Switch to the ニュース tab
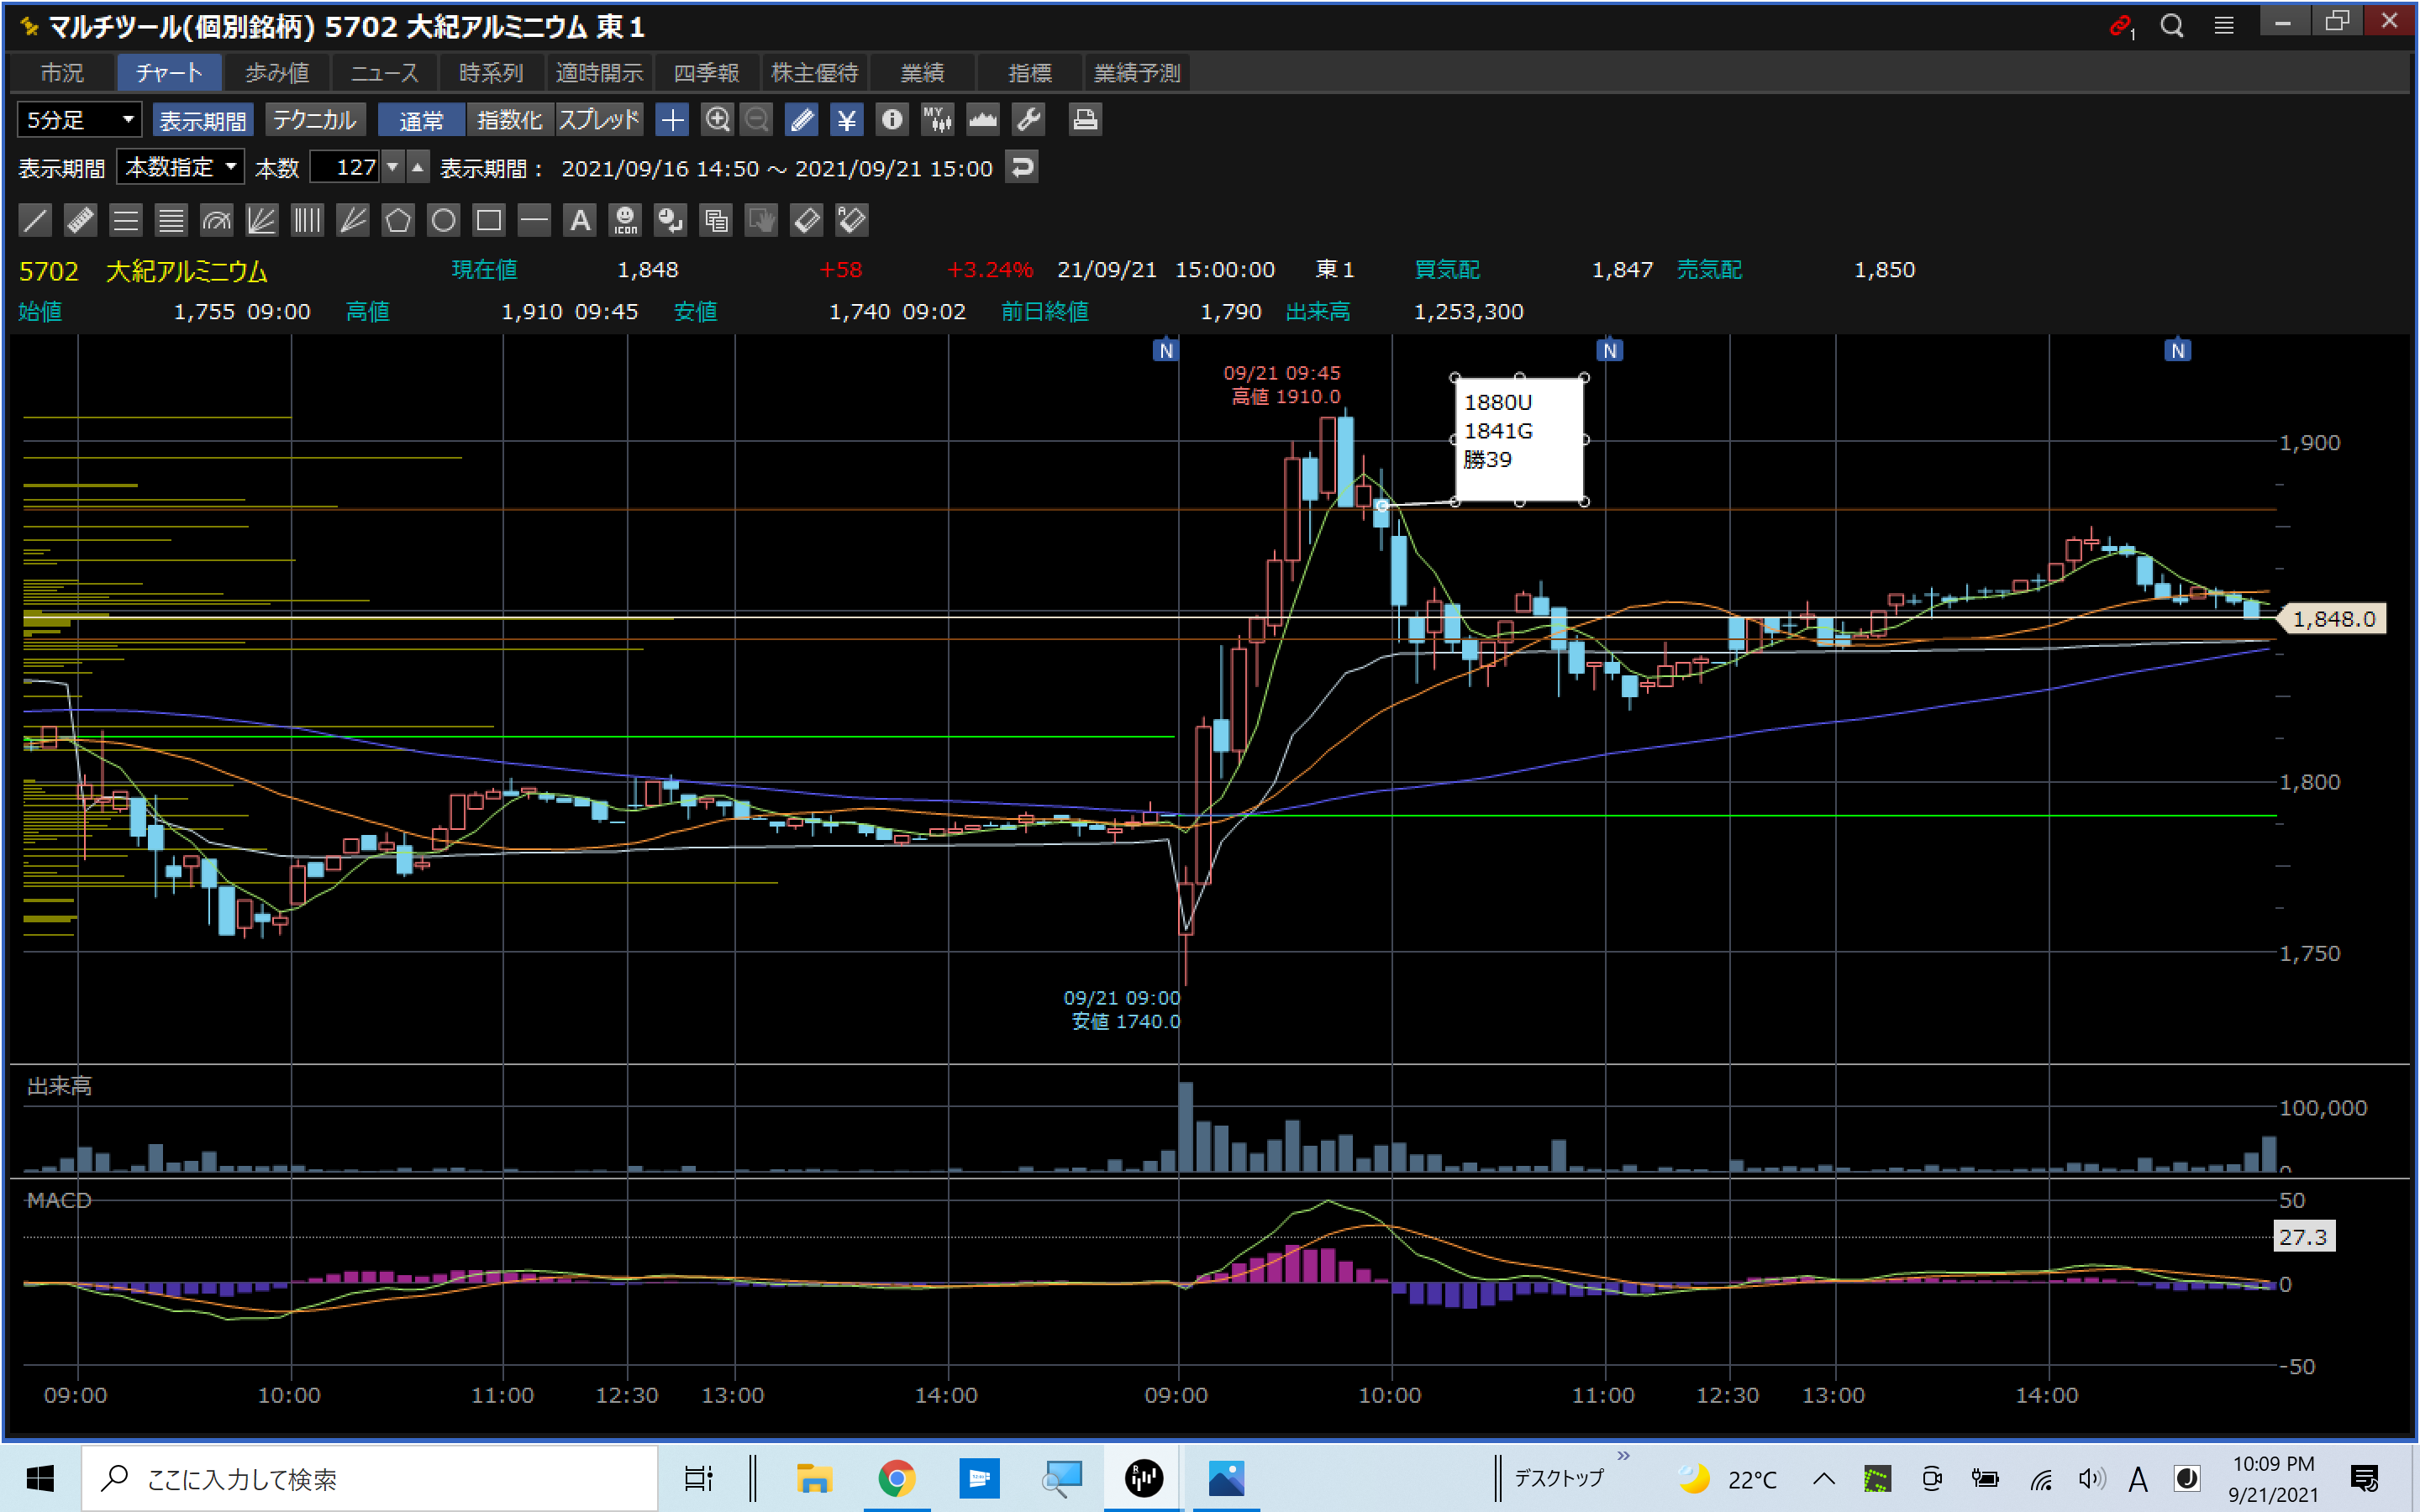This screenshot has width=2420, height=1512. coord(384,73)
